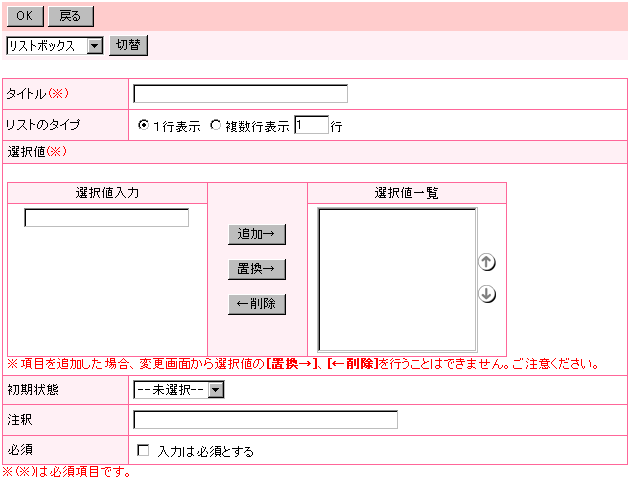This screenshot has width=630, height=478.
Task: Focus the タイトル text field
Action: (x=240, y=94)
